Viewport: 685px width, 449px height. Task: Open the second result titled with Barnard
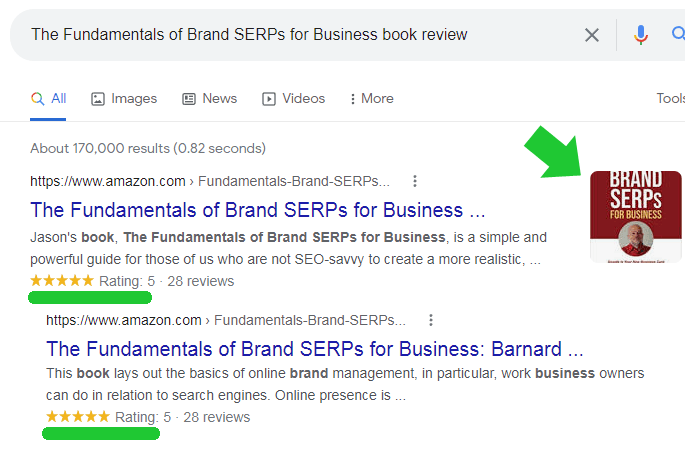coord(314,349)
